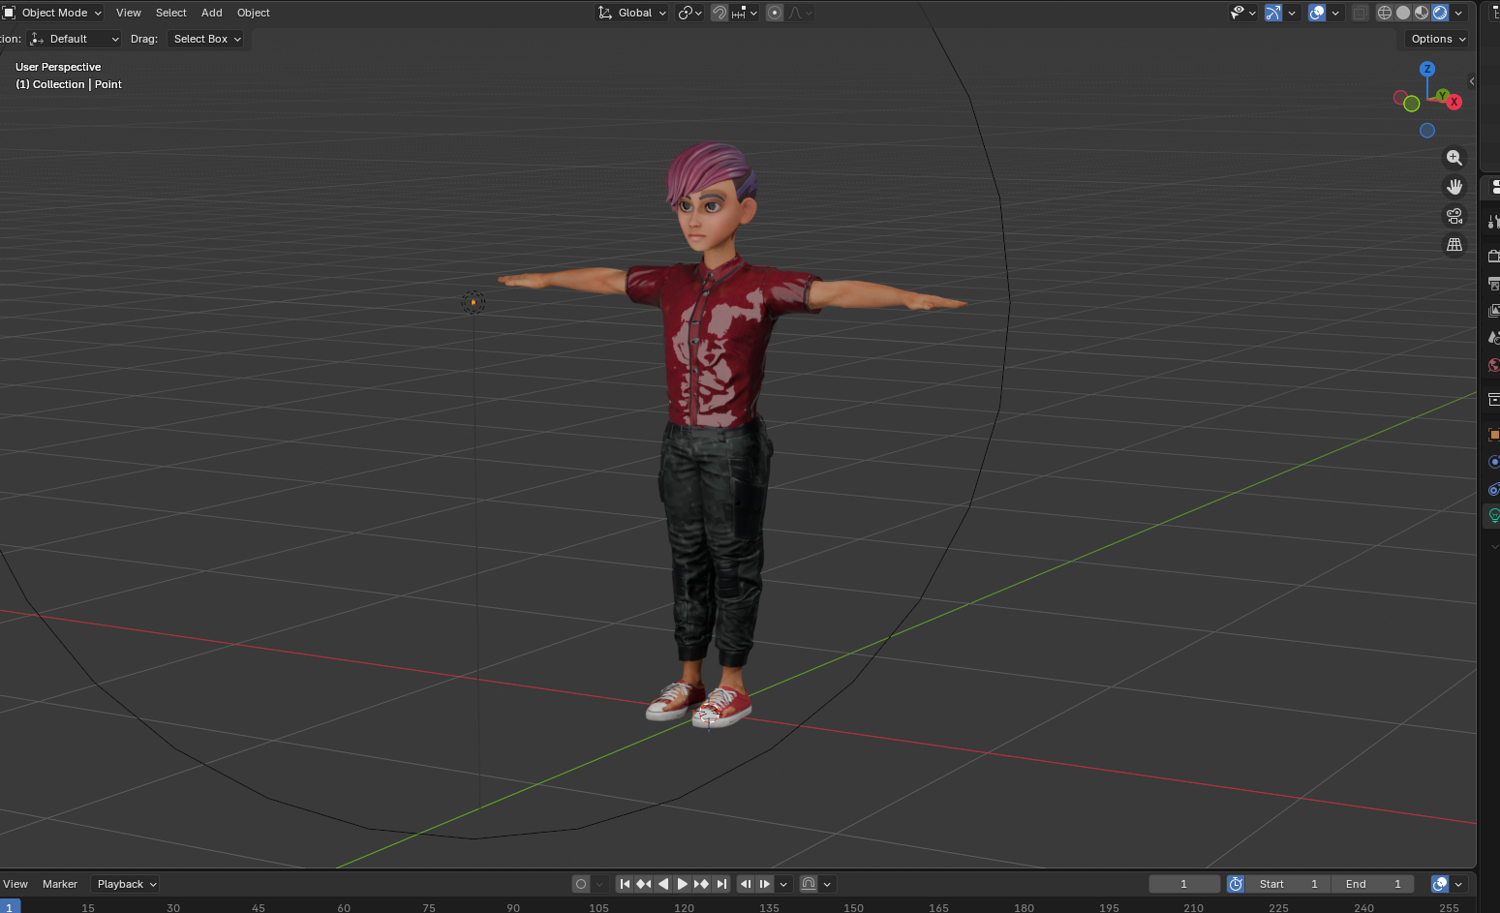This screenshot has width=1500, height=913.
Task: Open the timeline Marker menu
Action: point(60,884)
